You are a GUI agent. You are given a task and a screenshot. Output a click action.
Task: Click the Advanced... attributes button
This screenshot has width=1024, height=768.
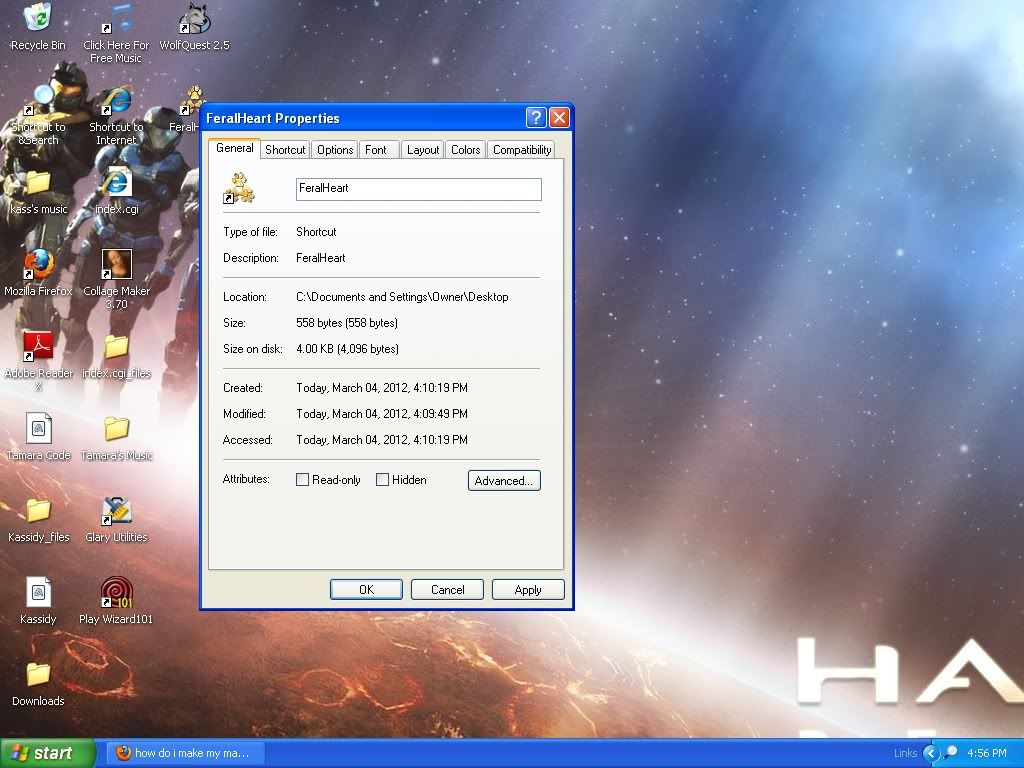click(x=504, y=481)
